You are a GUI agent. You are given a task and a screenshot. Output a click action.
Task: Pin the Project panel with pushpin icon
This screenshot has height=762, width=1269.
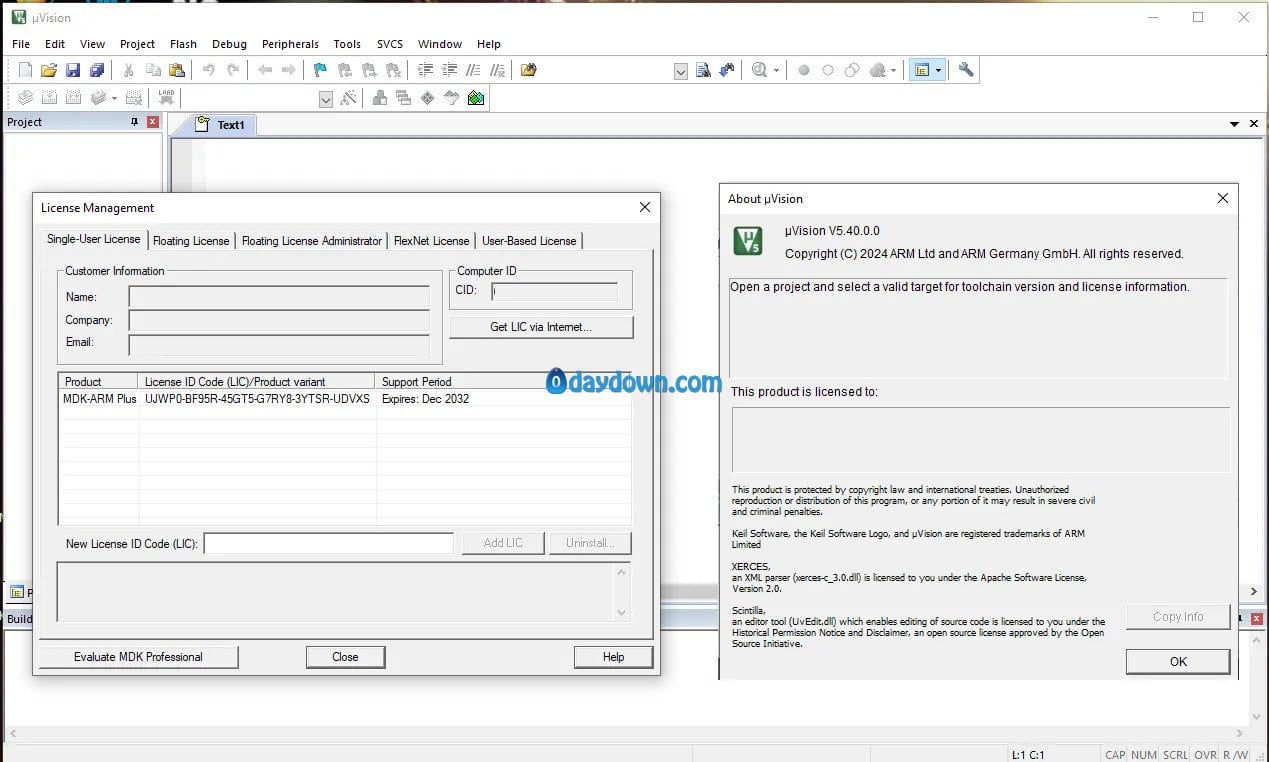point(135,122)
